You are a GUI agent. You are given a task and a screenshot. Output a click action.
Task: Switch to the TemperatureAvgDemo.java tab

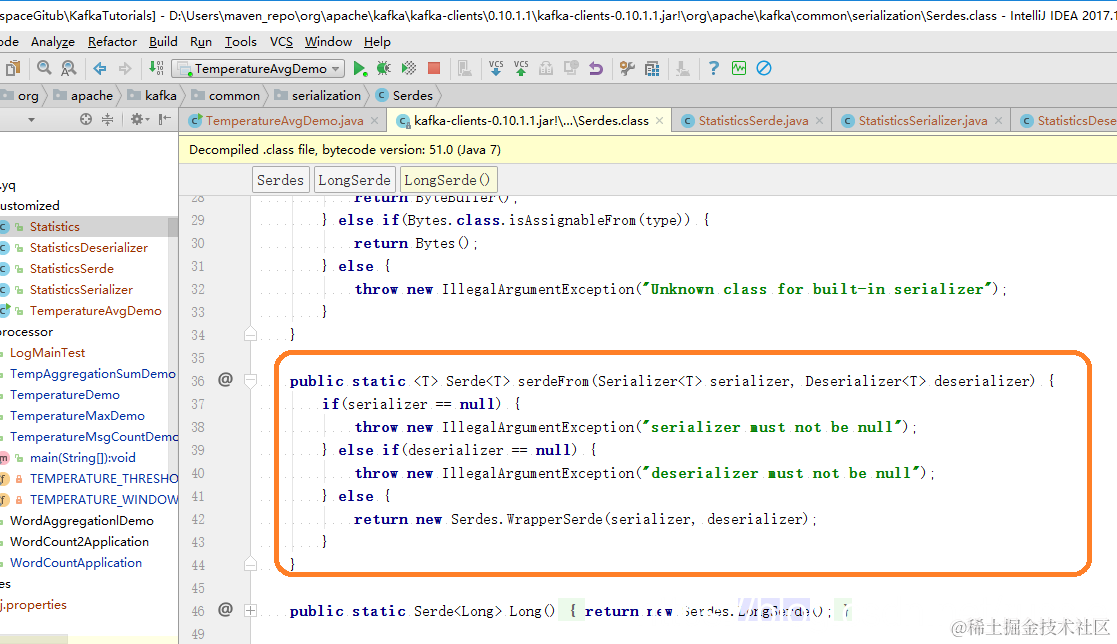284,120
